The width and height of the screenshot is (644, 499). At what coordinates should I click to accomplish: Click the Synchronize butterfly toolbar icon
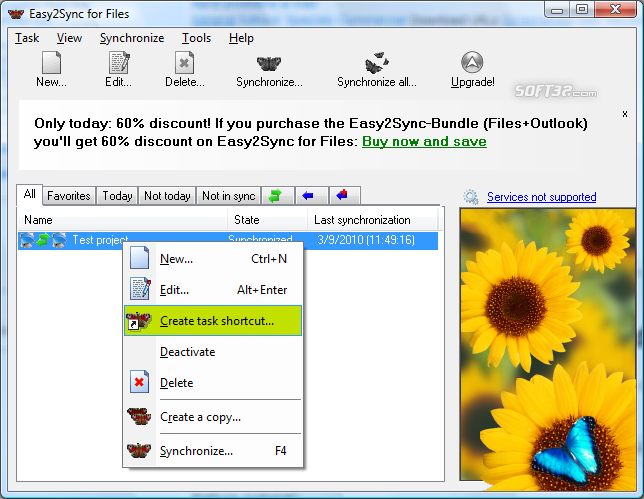[x=269, y=64]
